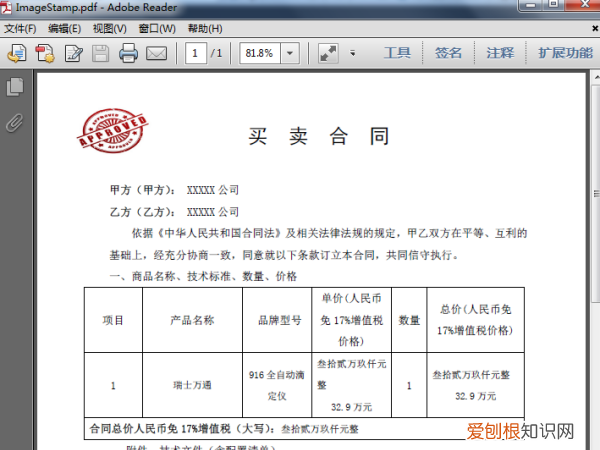The height and width of the screenshot is (450, 600).
Task: Click the 单价(人民币免17%增值税价格) header
Action: pos(351,320)
